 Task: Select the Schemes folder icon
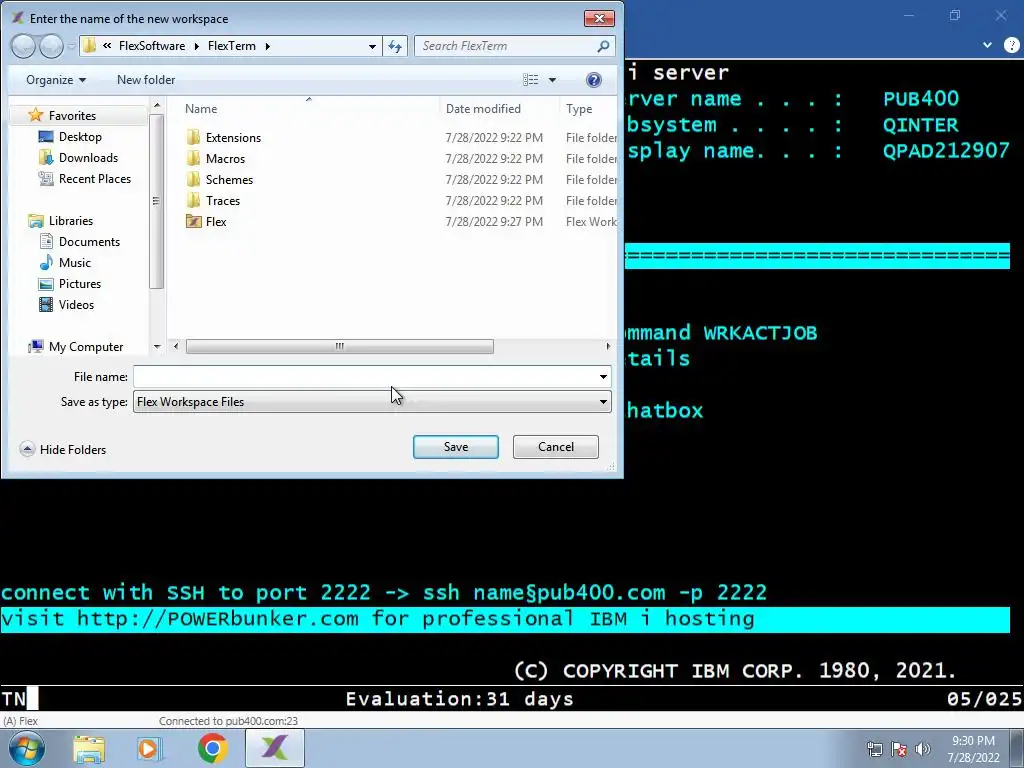[193, 179]
